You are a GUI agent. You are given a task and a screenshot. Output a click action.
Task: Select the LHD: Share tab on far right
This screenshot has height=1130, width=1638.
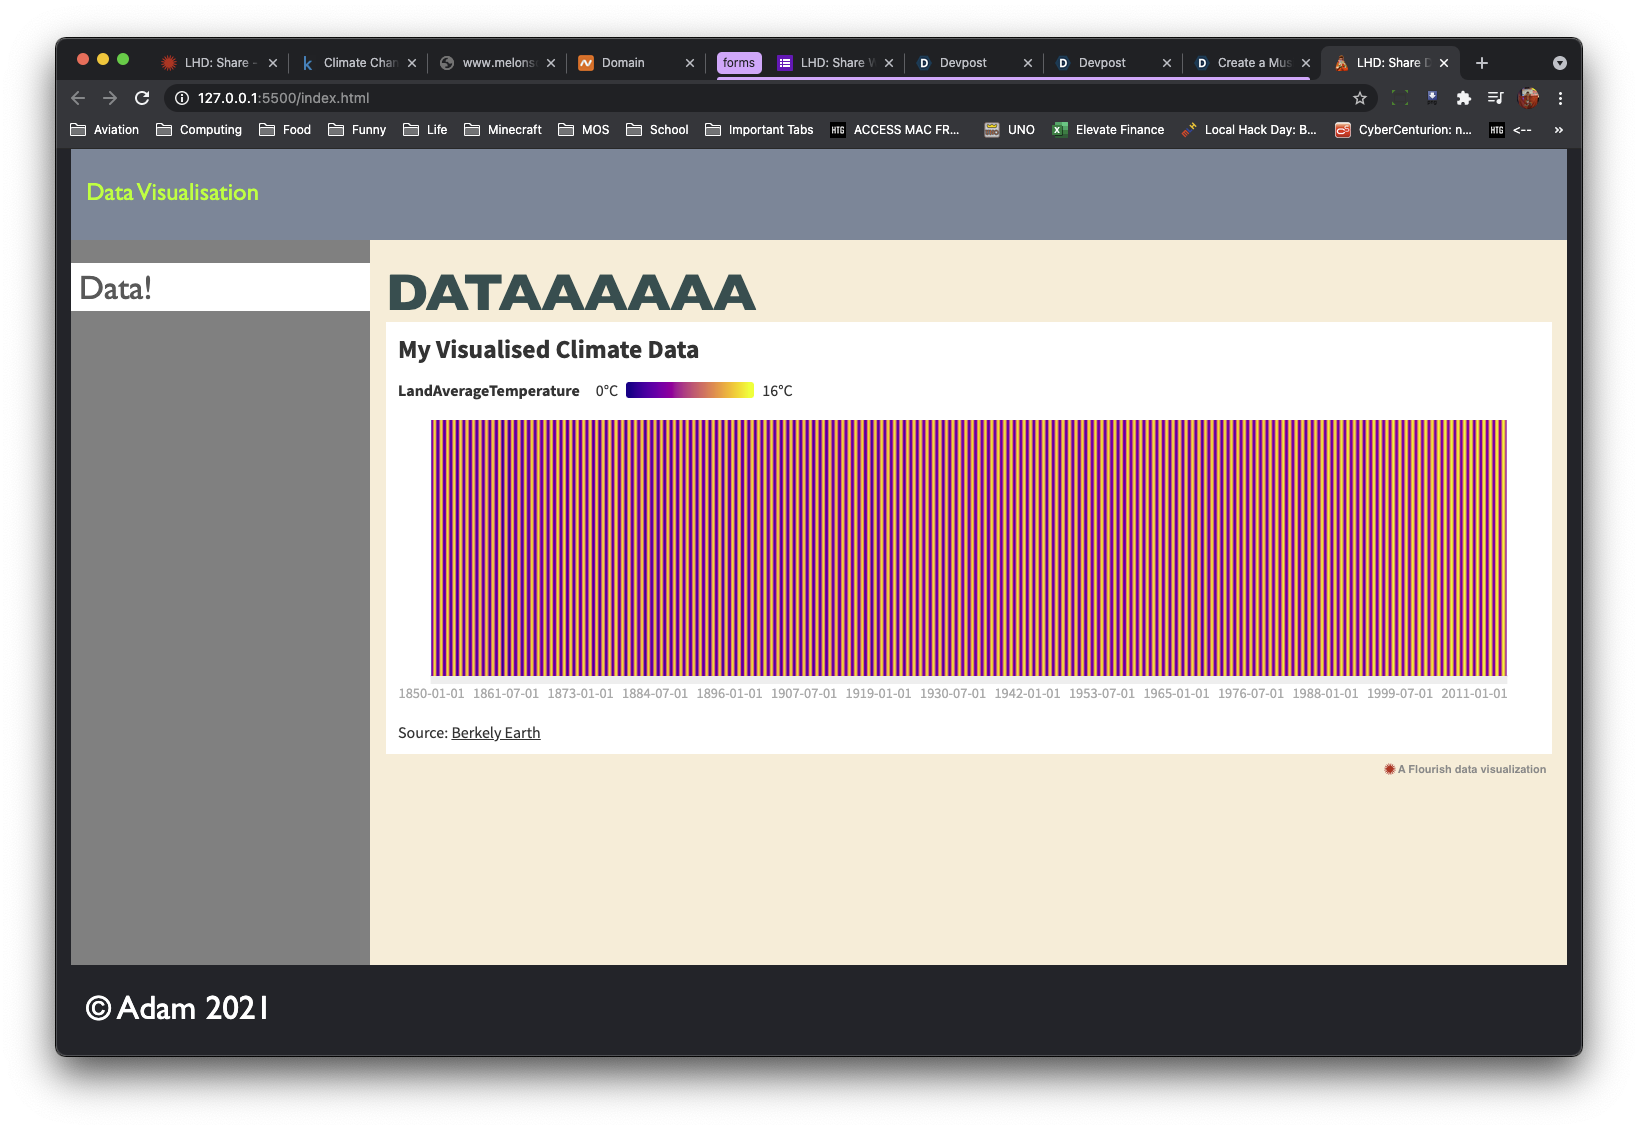point(1390,62)
